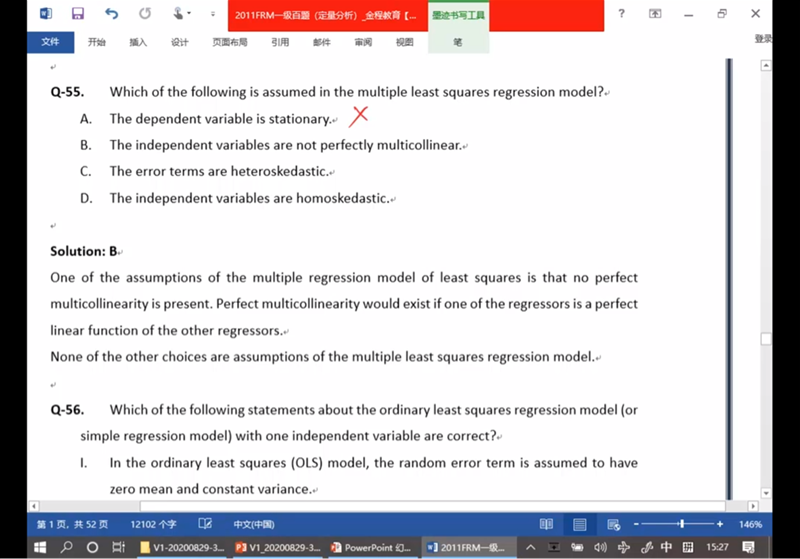Image resolution: width=800 pixels, height=559 pixels.
Task: Click the 'Q-56.' question label
Action: pyautogui.click(x=67, y=410)
